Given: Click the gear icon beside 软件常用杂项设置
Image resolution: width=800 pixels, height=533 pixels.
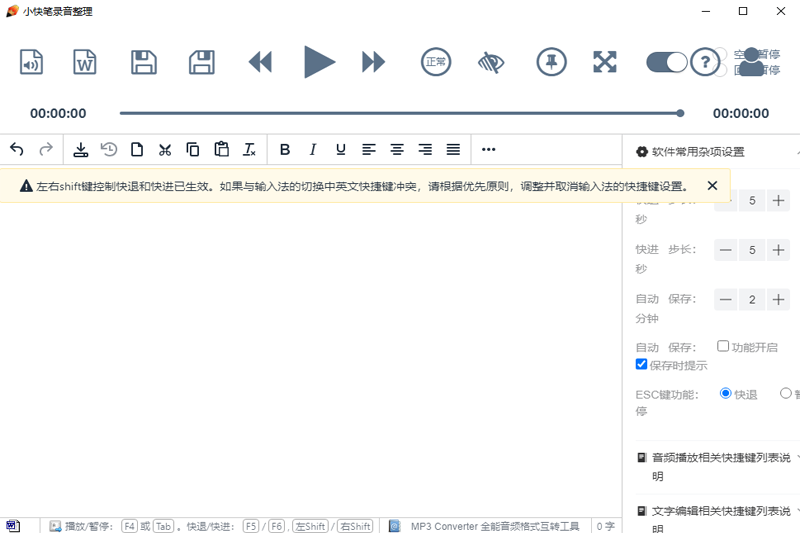Looking at the screenshot, I should click(641, 151).
